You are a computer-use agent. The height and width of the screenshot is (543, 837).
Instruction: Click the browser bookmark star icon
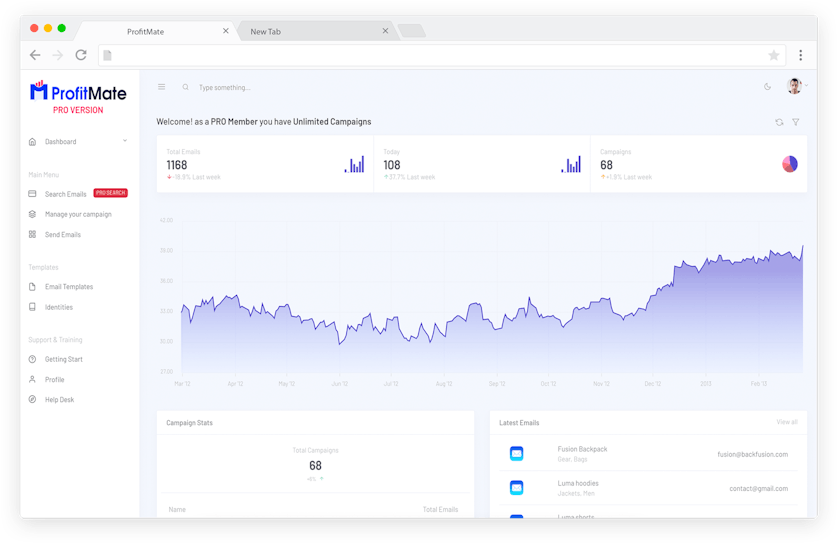coord(773,55)
